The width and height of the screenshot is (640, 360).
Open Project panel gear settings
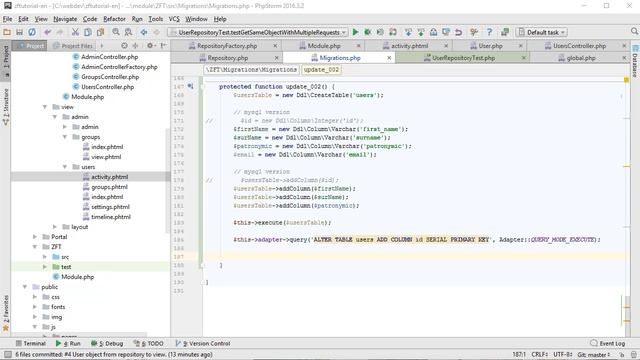[151, 46]
